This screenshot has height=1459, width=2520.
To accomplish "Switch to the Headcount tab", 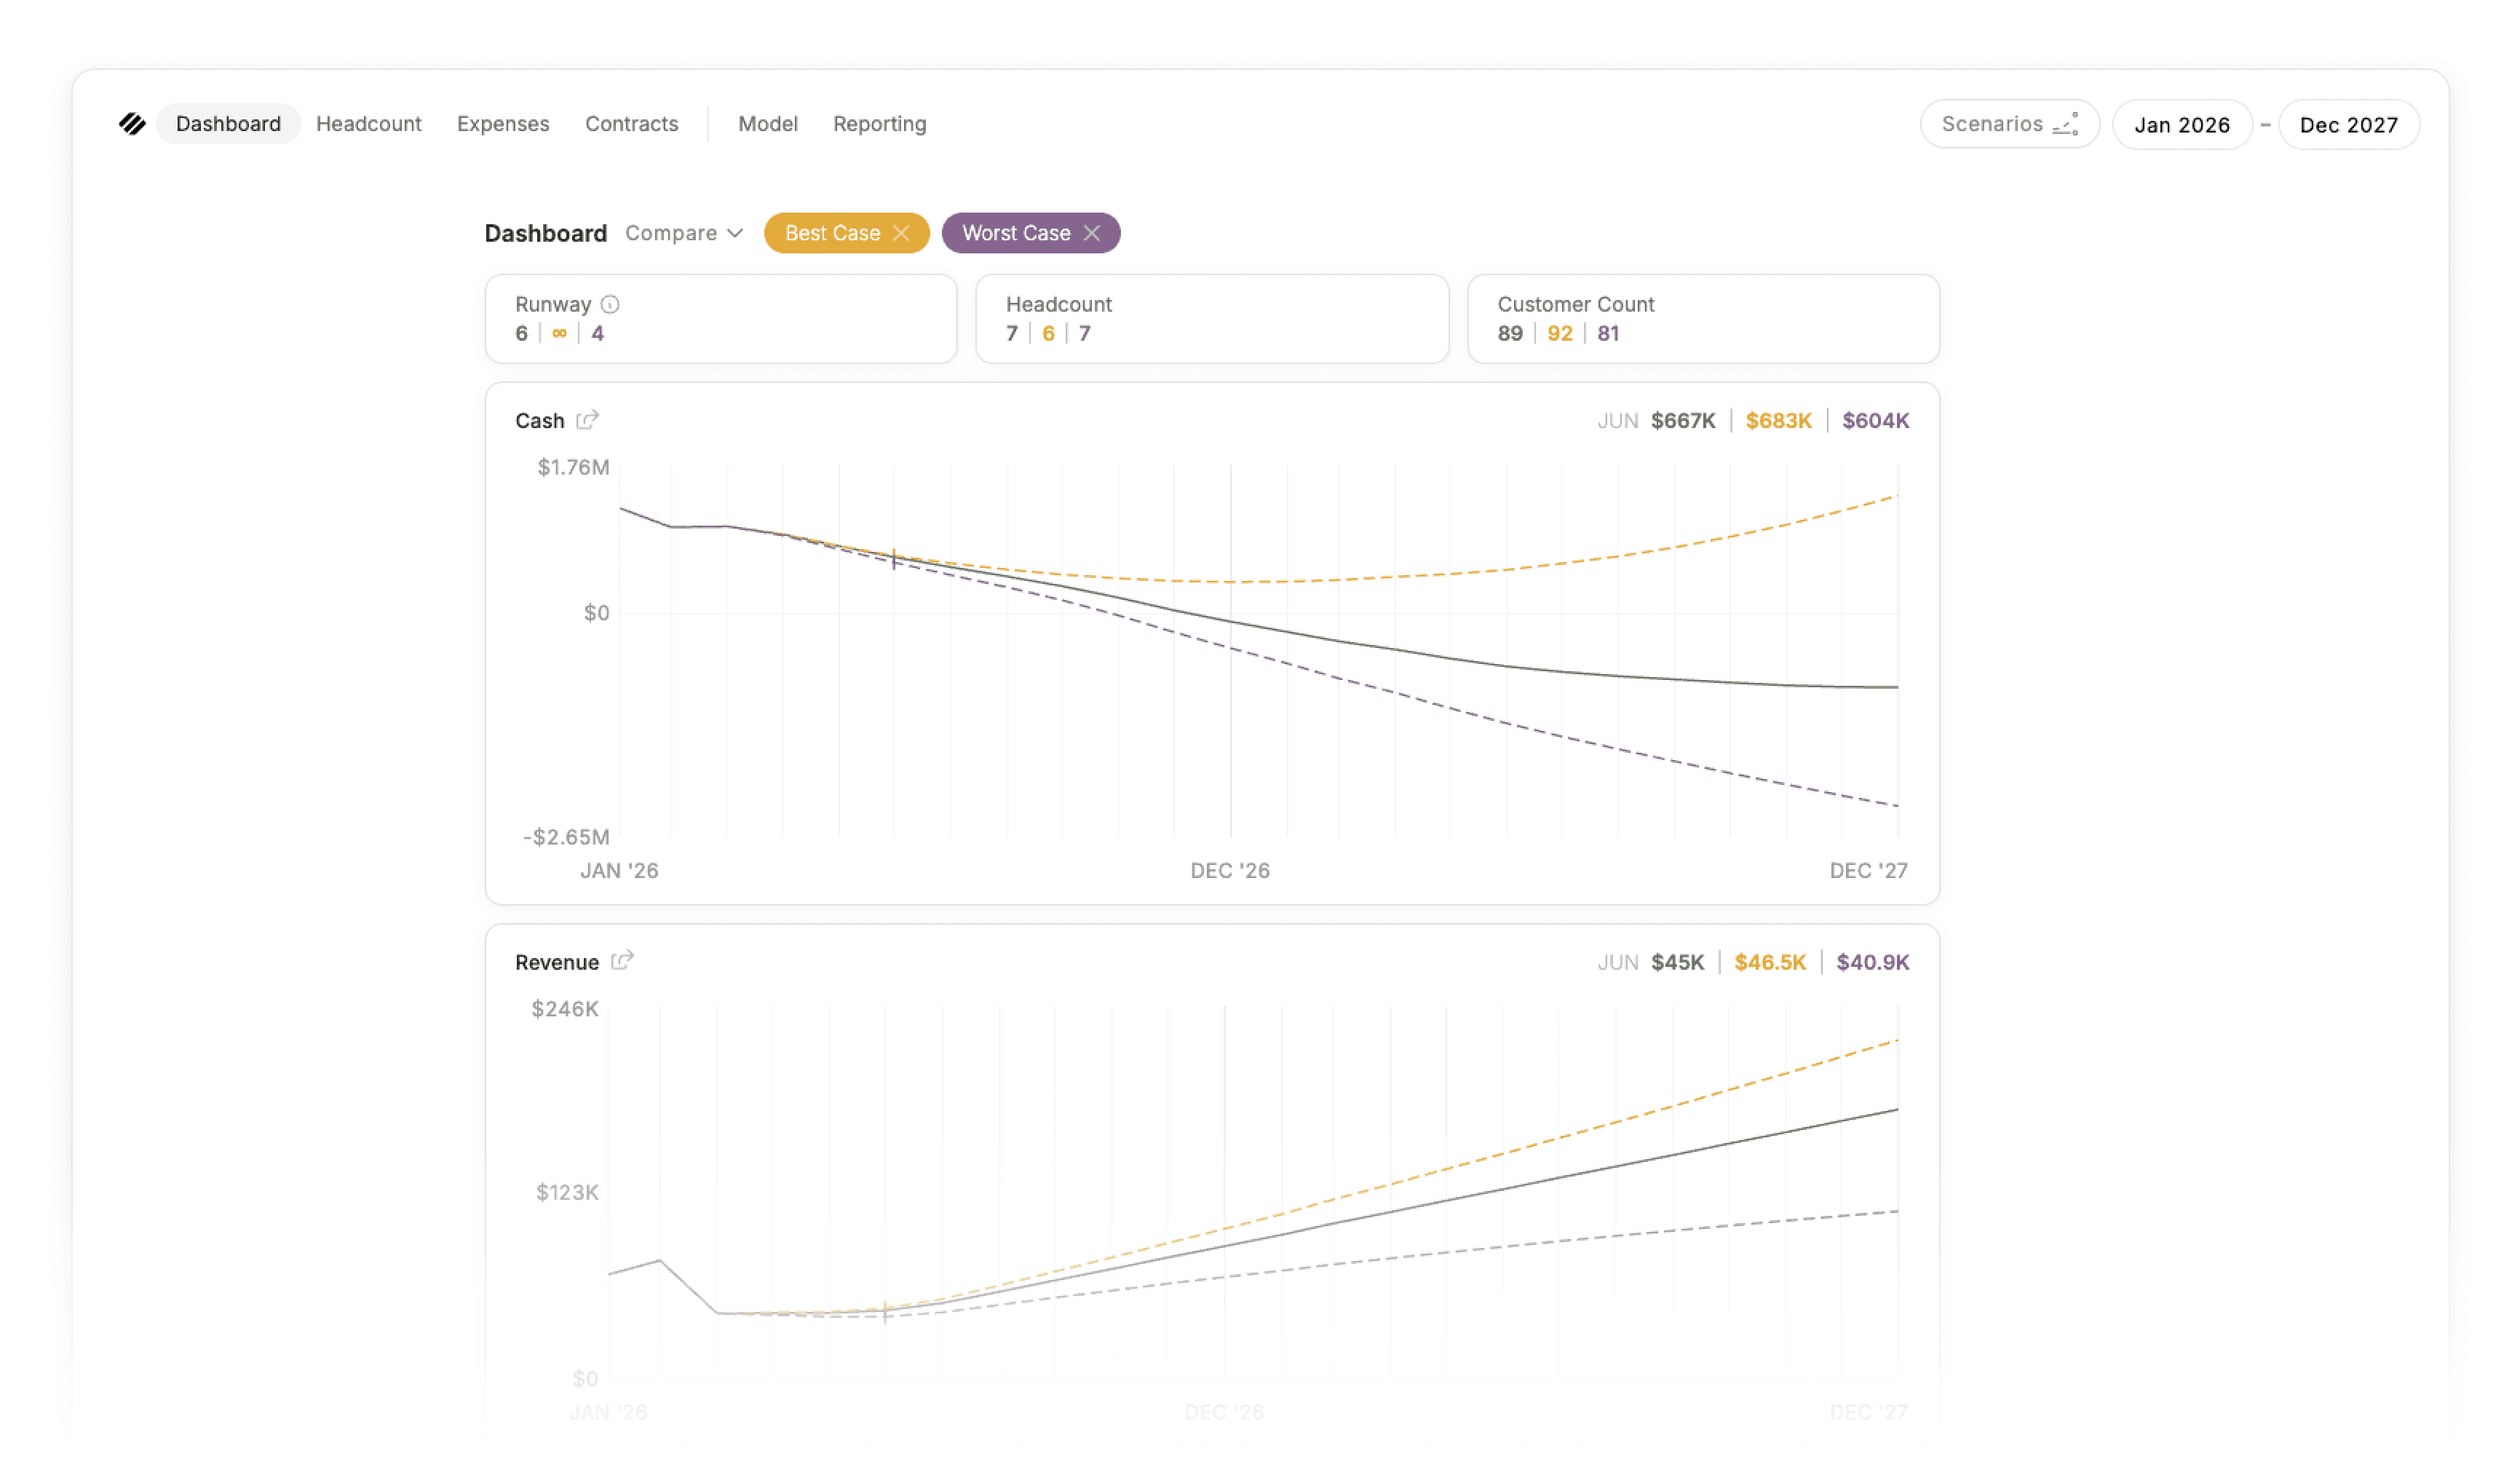I will point(368,124).
